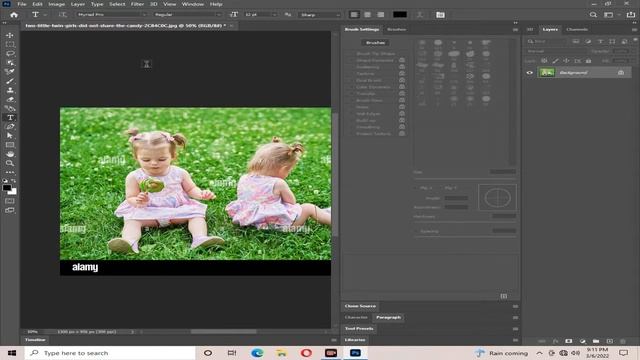Open the anti-aliasing Sharp dropdown
Screen dimensions: 640x360
click(320, 15)
